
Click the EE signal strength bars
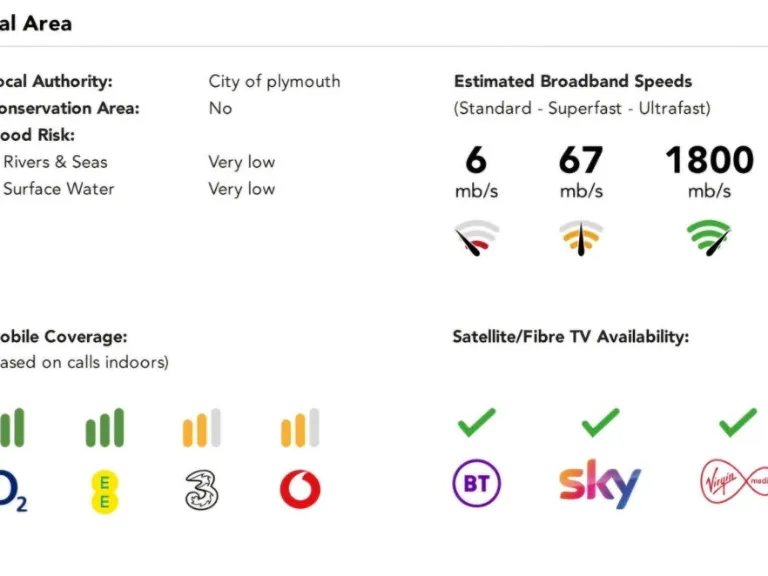point(104,428)
